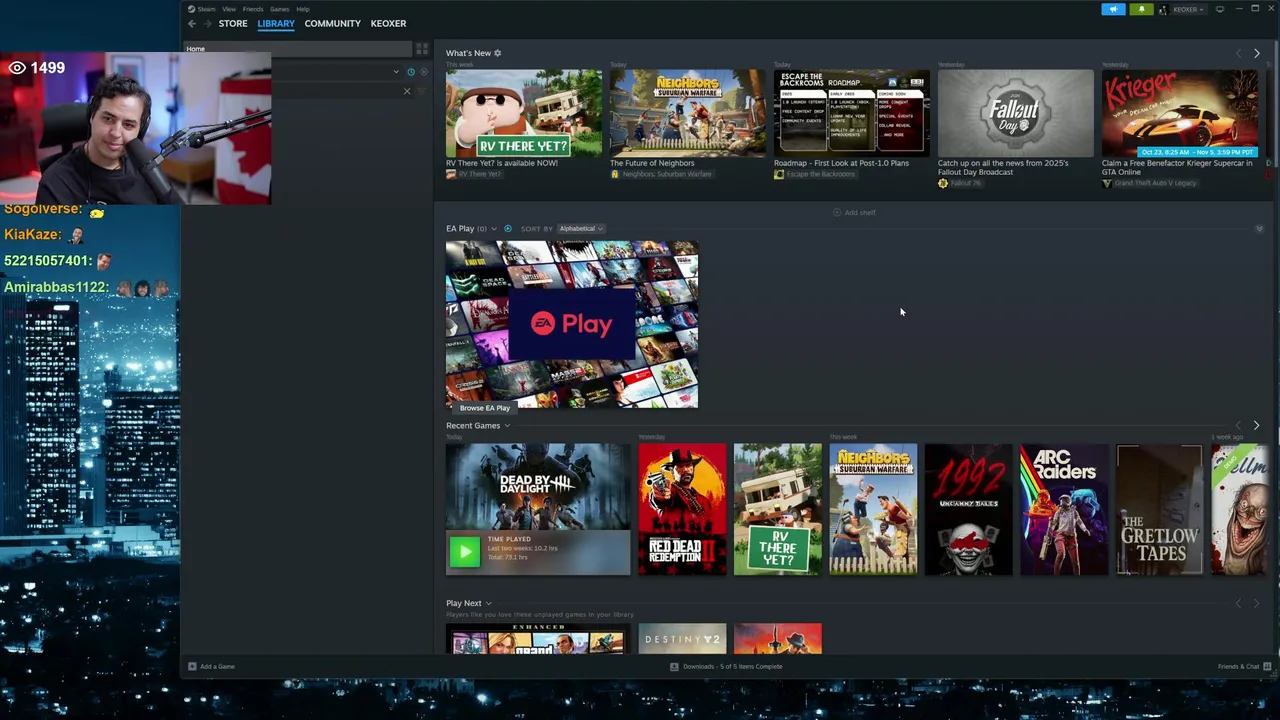This screenshot has width=1280, height=720.
Task: Toggle show ready-to-play games icon
Action: (x=424, y=72)
